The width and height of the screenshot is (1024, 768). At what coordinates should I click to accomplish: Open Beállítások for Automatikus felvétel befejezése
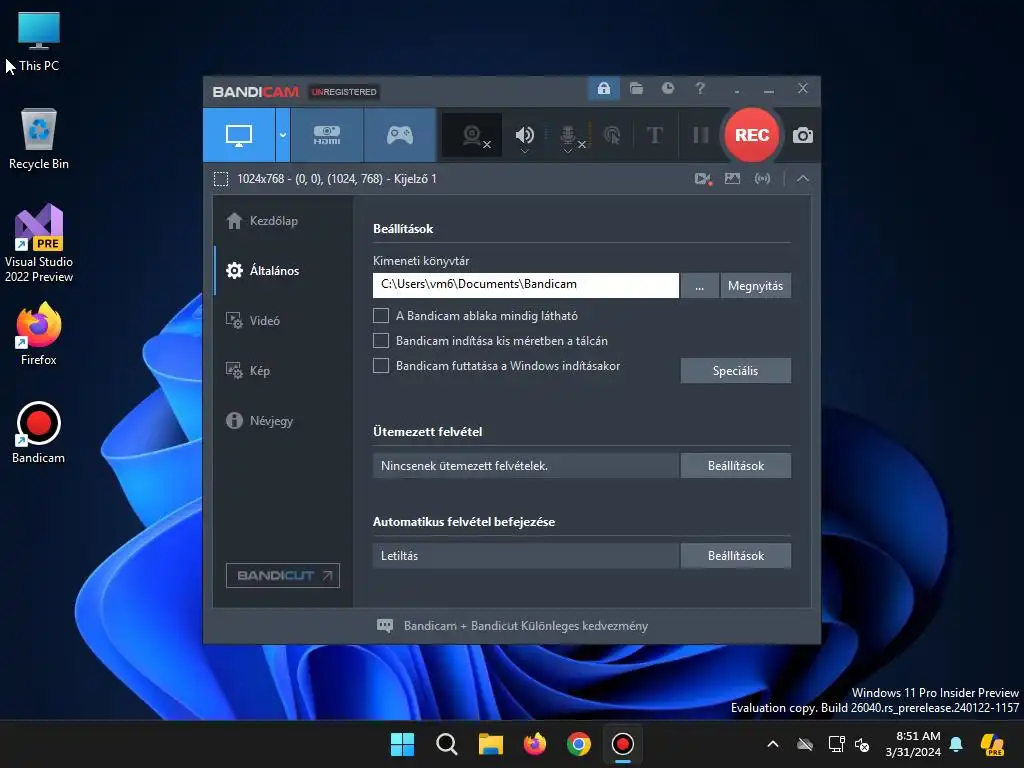coord(735,556)
